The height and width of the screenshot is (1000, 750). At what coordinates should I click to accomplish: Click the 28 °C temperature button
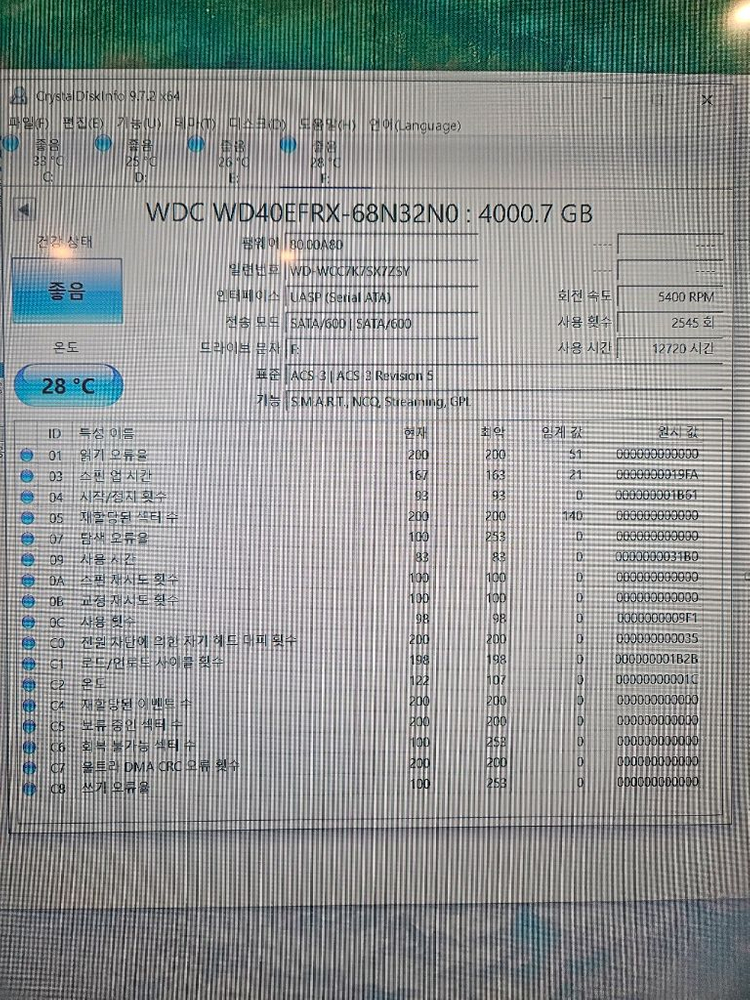[68, 385]
